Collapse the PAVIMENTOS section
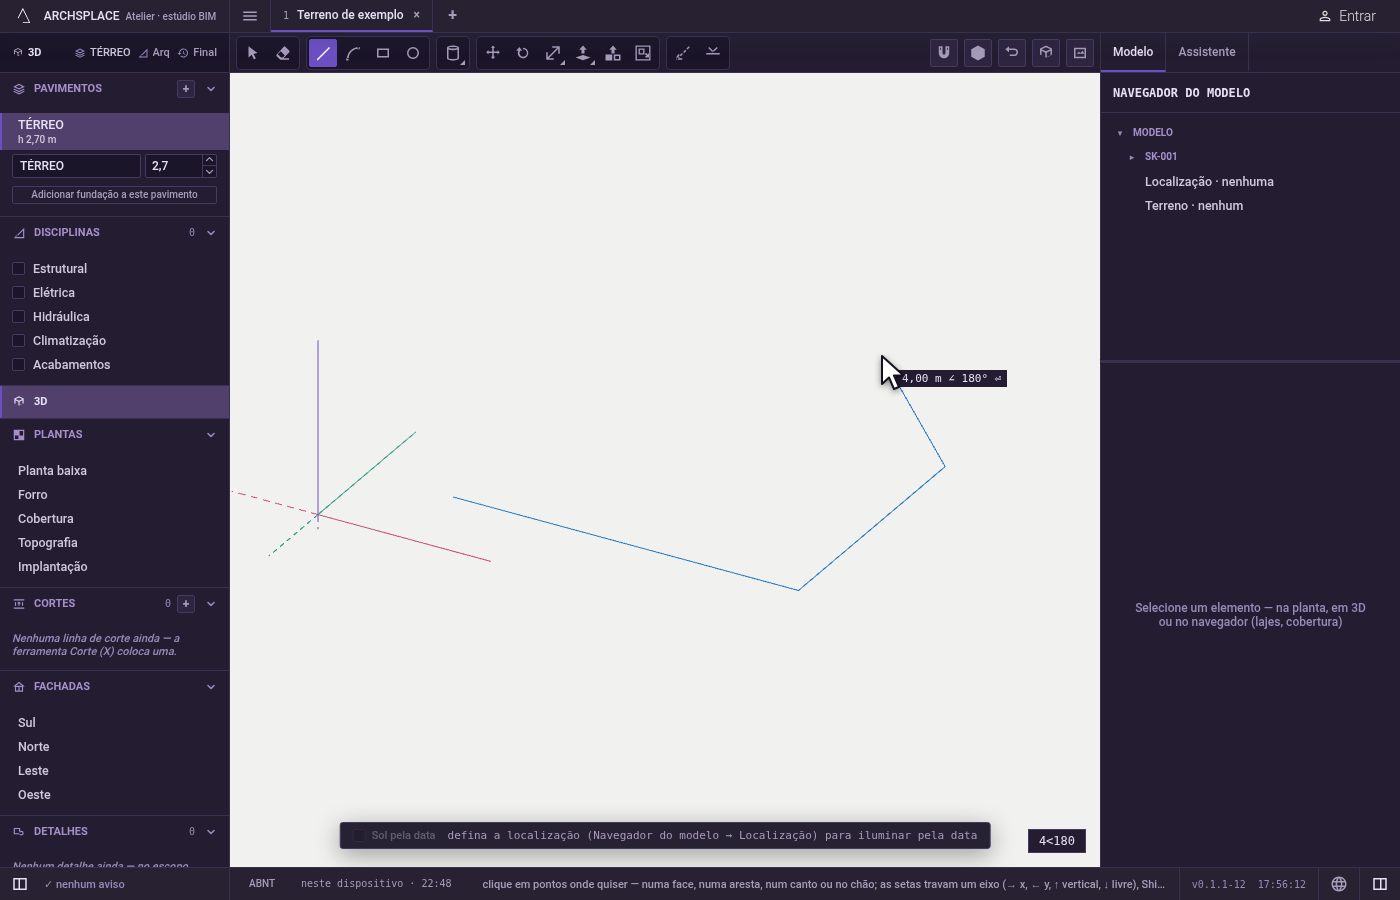Screen dimensions: 1400x900 (x=211, y=89)
